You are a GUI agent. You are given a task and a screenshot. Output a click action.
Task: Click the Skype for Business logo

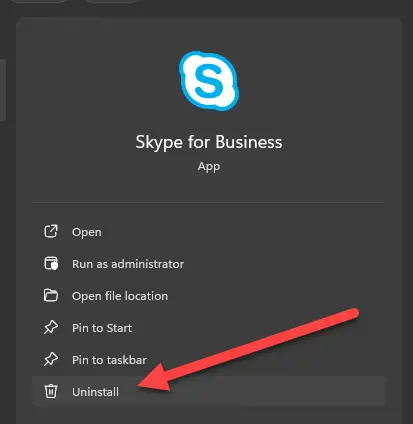point(209,81)
